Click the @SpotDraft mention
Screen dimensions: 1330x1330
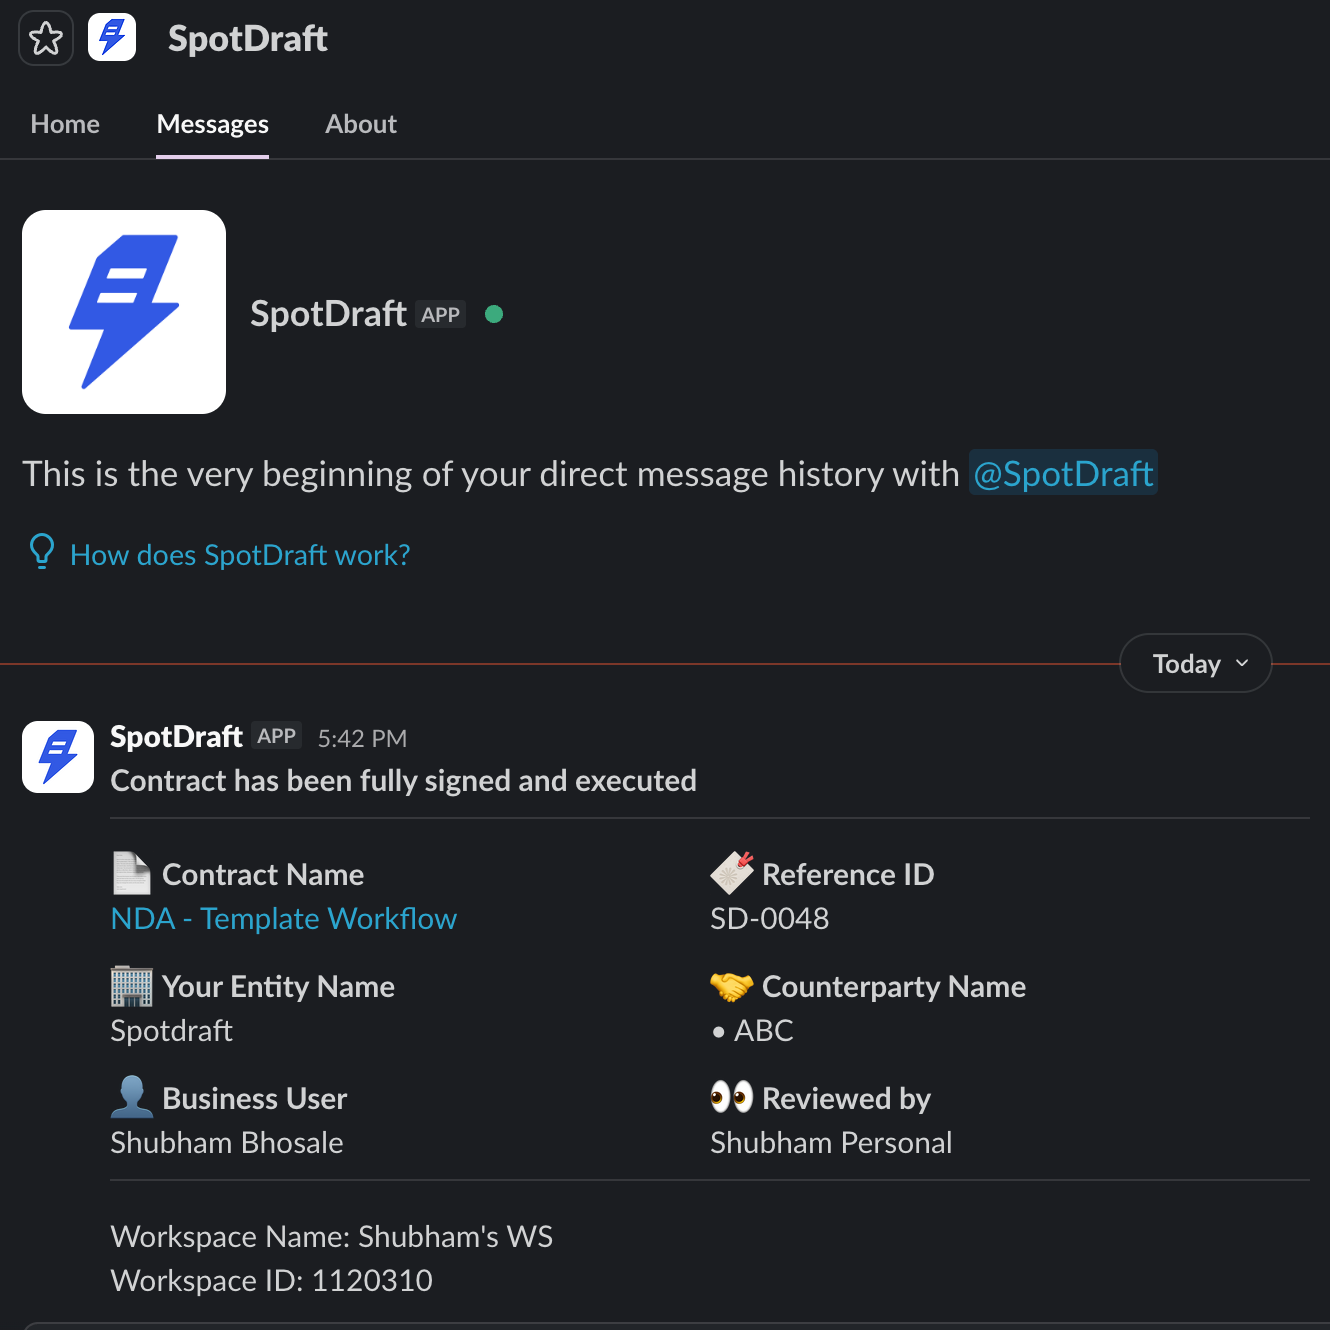tap(1063, 473)
